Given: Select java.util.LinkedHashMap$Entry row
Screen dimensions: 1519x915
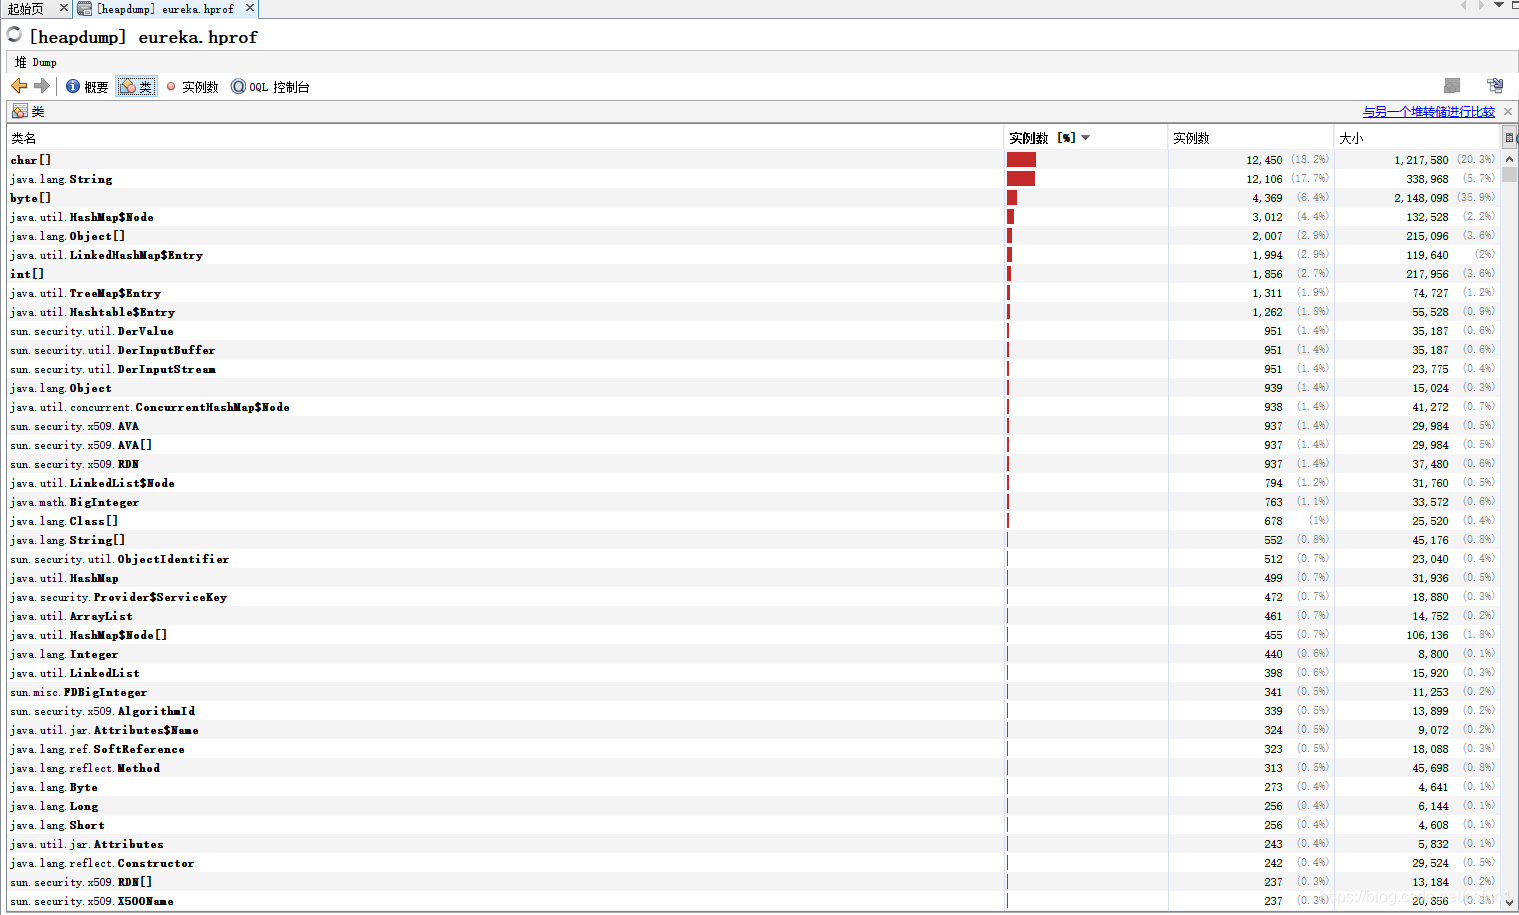Looking at the screenshot, I should click(x=755, y=255).
